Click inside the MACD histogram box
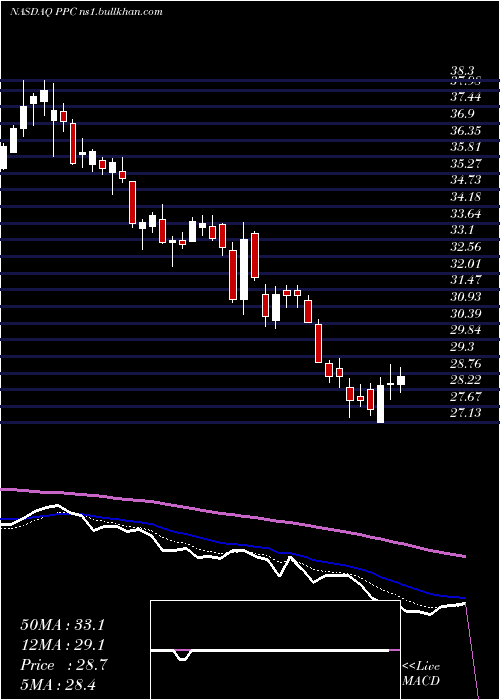This screenshot has width=500, height=700. pyautogui.click(x=275, y=650)
